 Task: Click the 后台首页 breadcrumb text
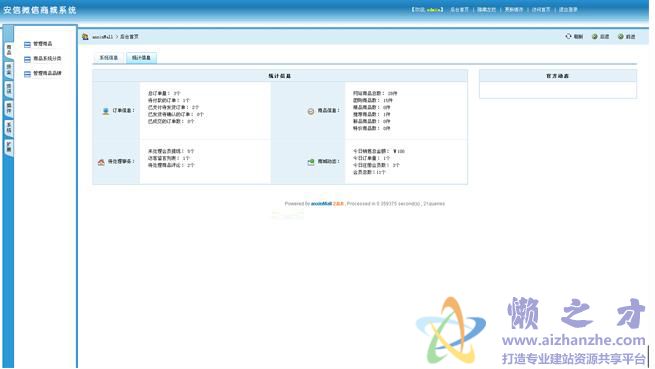[x=129, y=37]
